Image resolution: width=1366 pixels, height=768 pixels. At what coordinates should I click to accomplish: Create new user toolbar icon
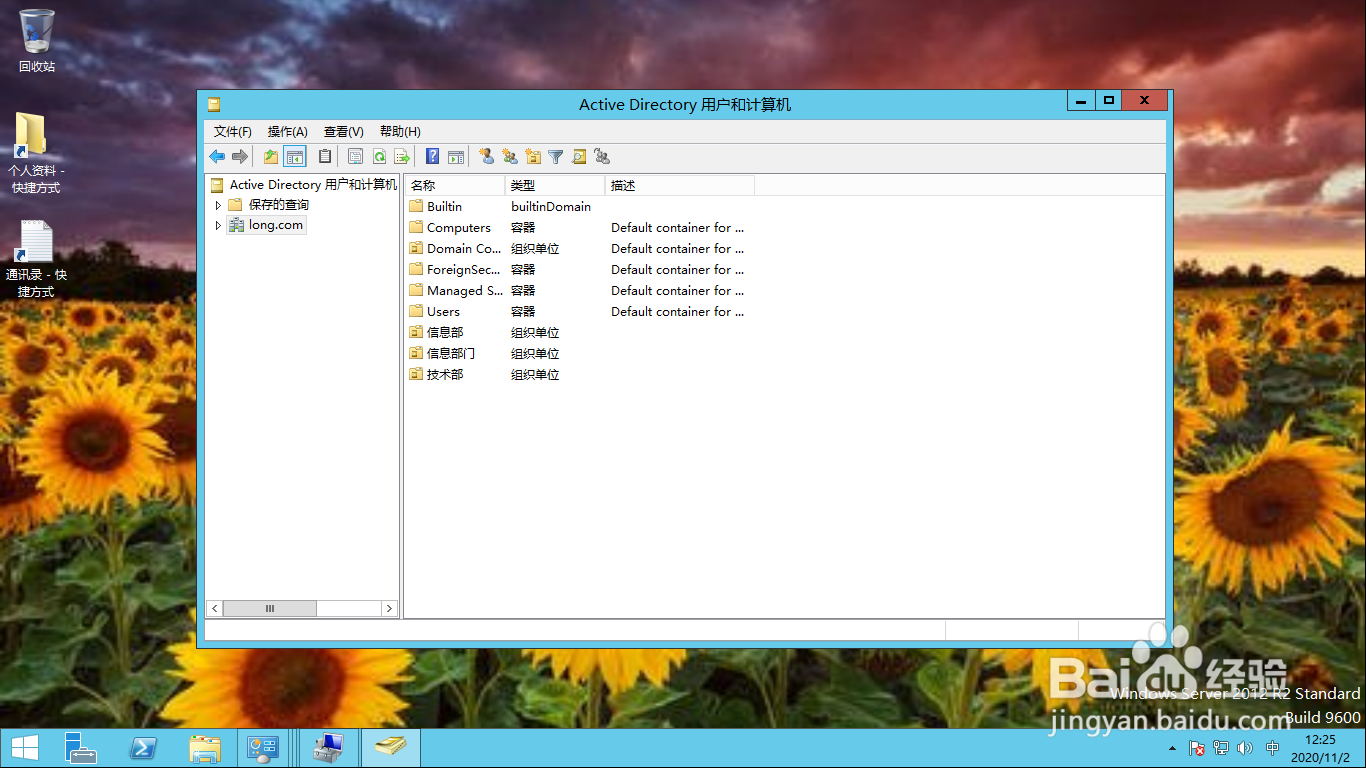(486, 157)
